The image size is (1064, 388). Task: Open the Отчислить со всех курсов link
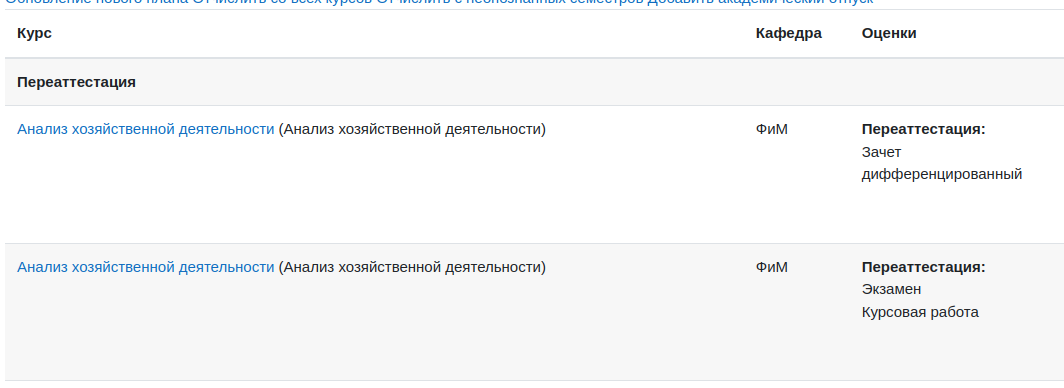coord(281,2)
